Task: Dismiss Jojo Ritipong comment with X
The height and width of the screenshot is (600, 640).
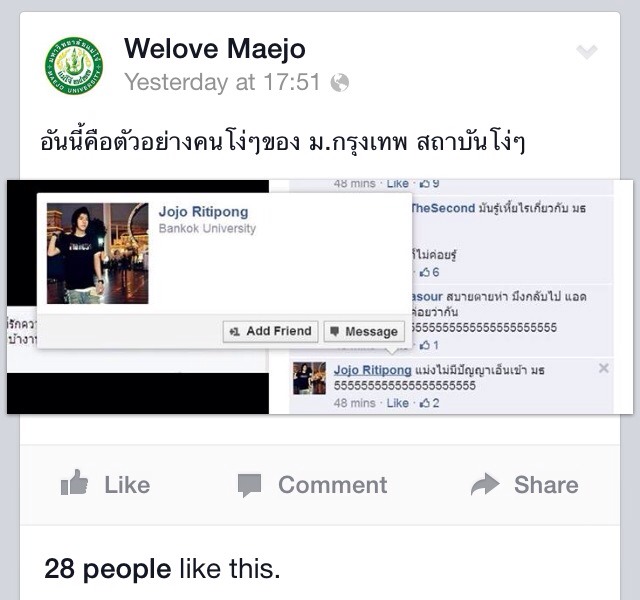Action: point(604,368)
